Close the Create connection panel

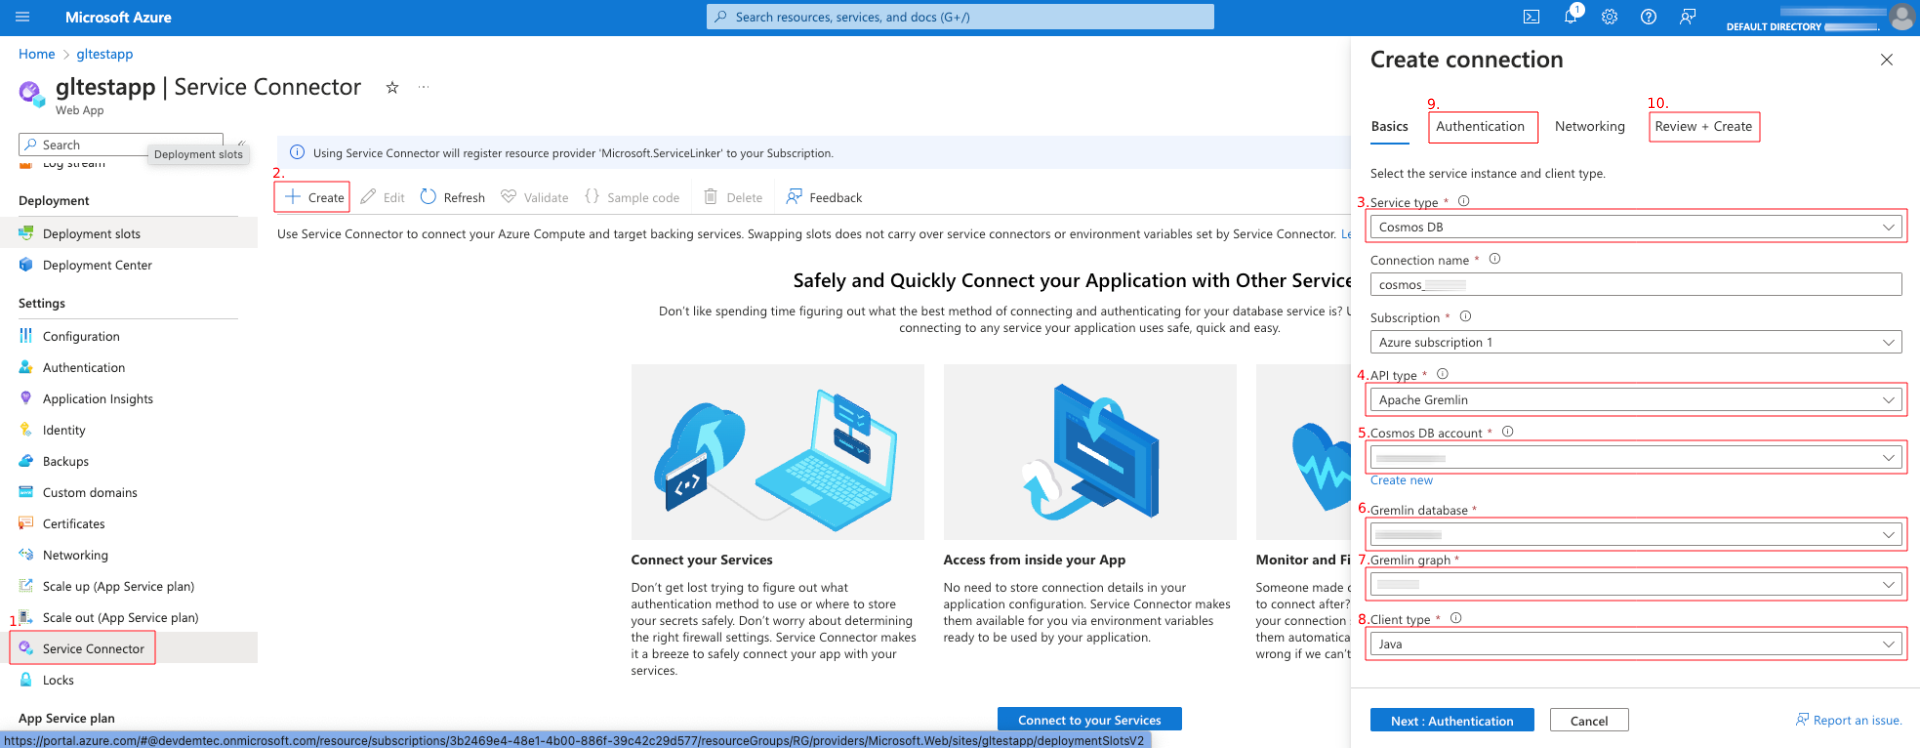coord(1886,60)
